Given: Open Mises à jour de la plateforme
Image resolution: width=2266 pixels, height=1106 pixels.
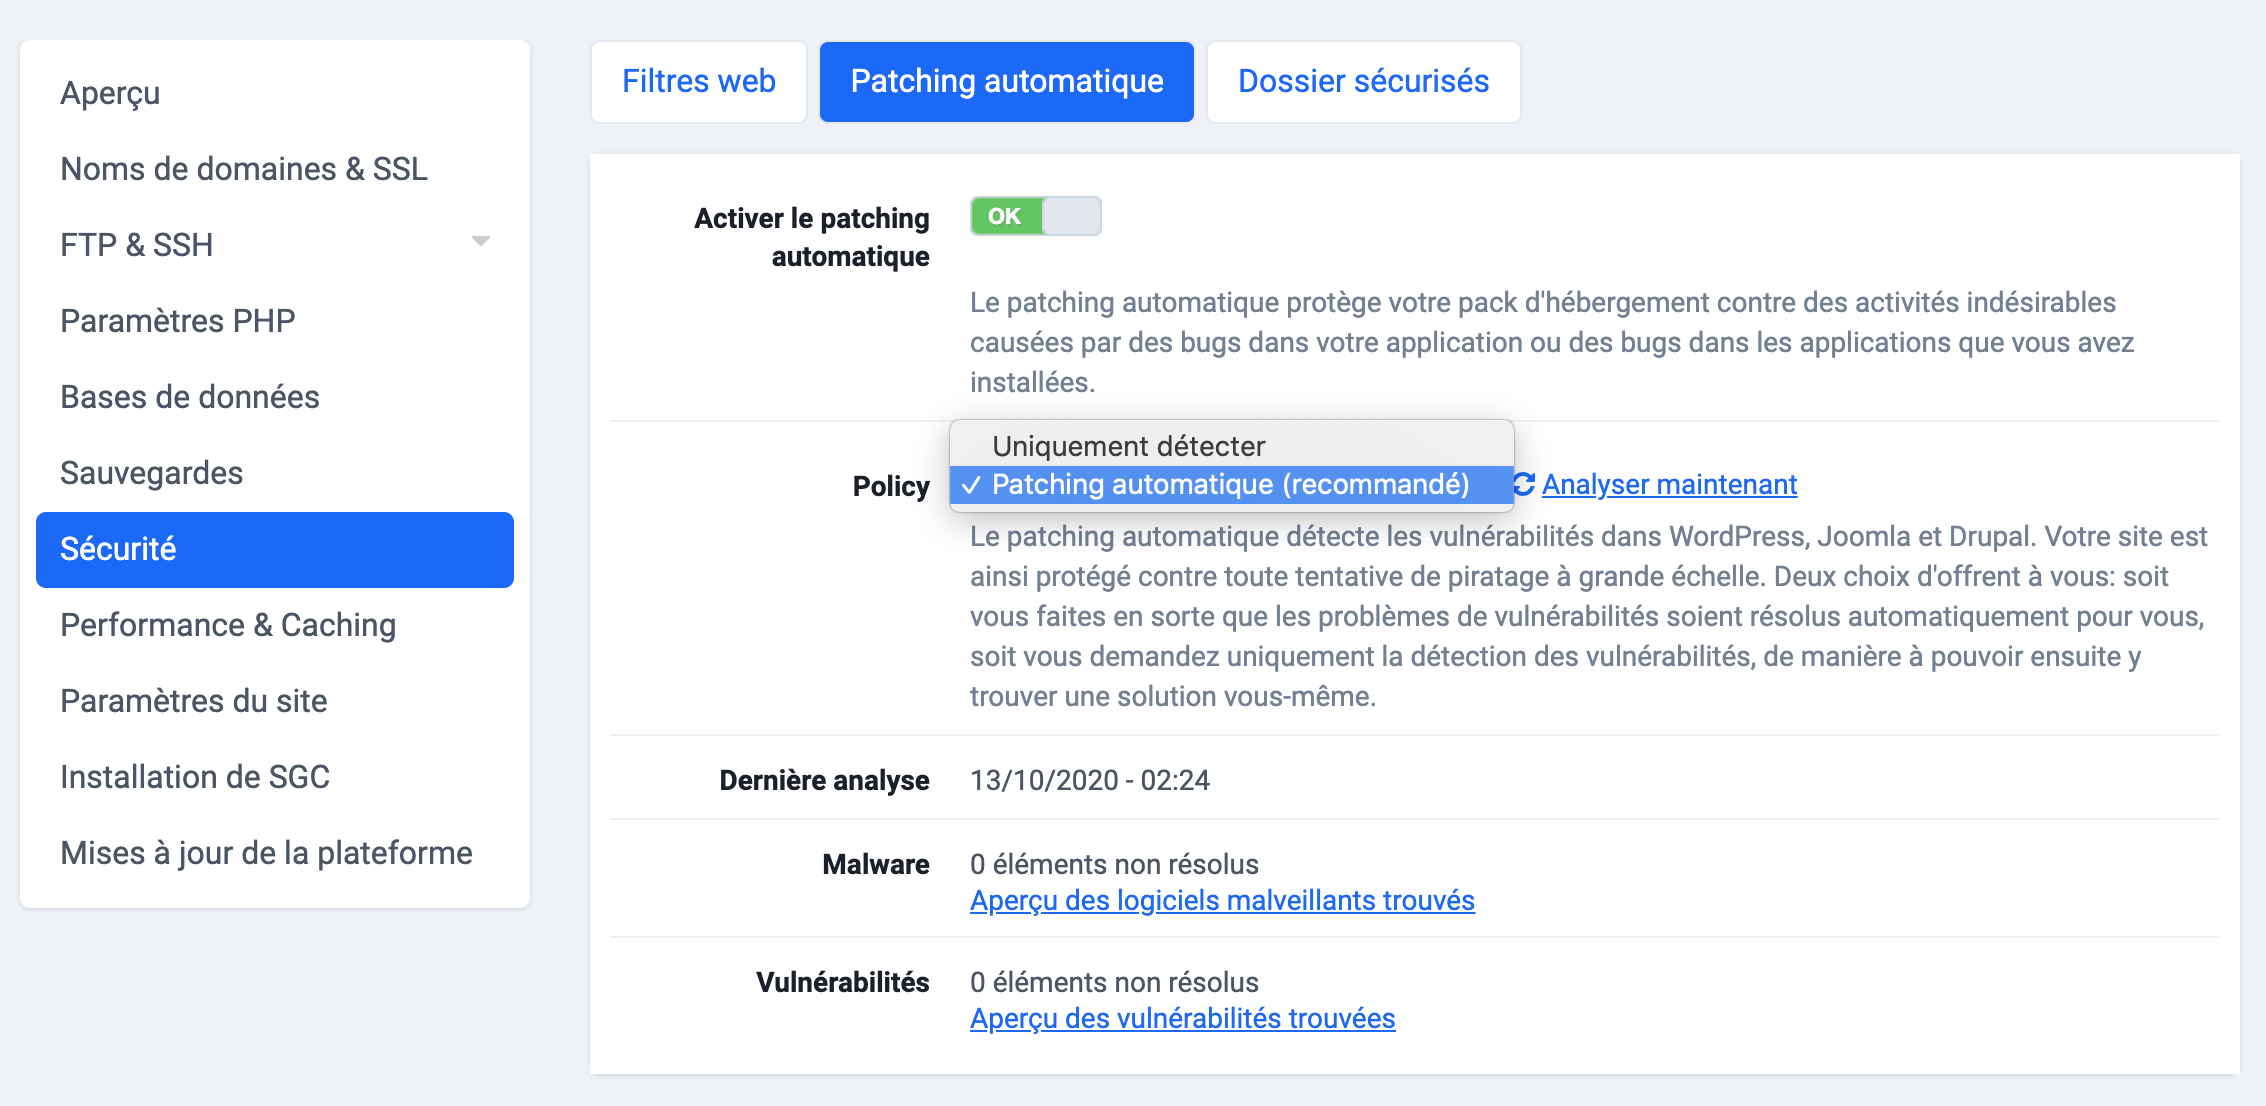Looking at the screenshot, I should 266,852.
